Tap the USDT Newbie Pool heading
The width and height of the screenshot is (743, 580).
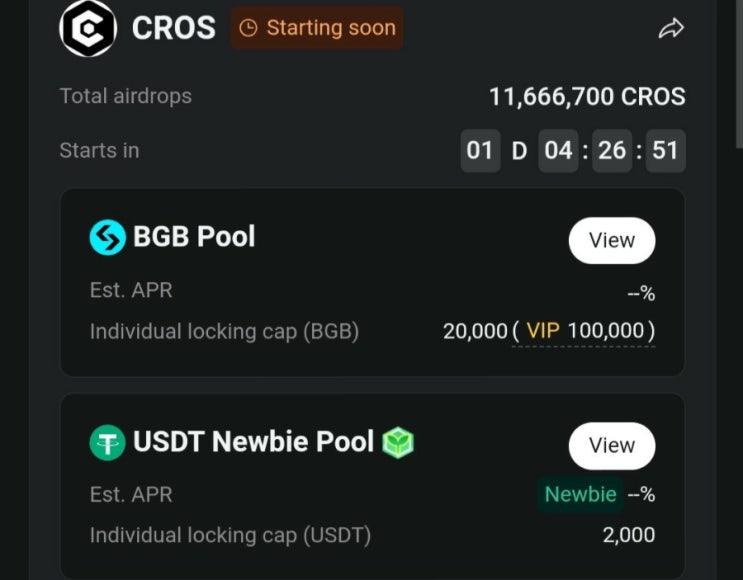tap(254, 442)
